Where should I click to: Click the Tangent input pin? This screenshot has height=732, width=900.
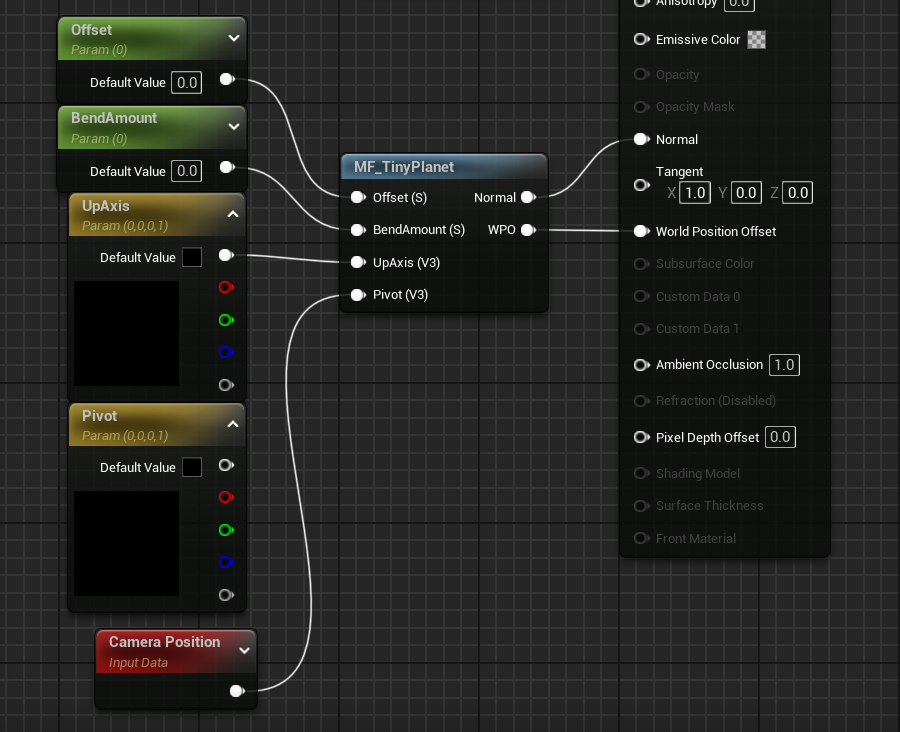click(642, 185)
